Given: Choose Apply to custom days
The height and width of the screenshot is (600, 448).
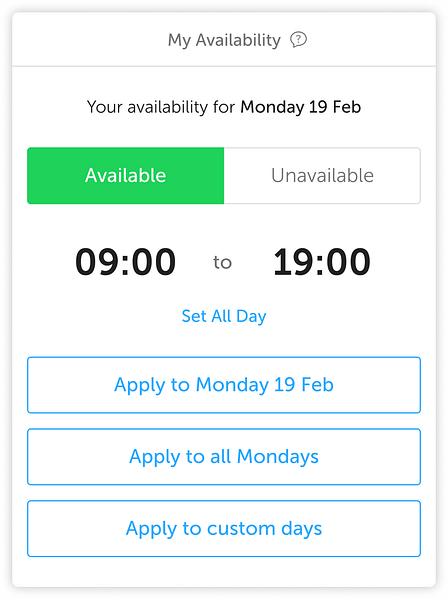Looking at the screenshot, I should (x=224, y=528).
